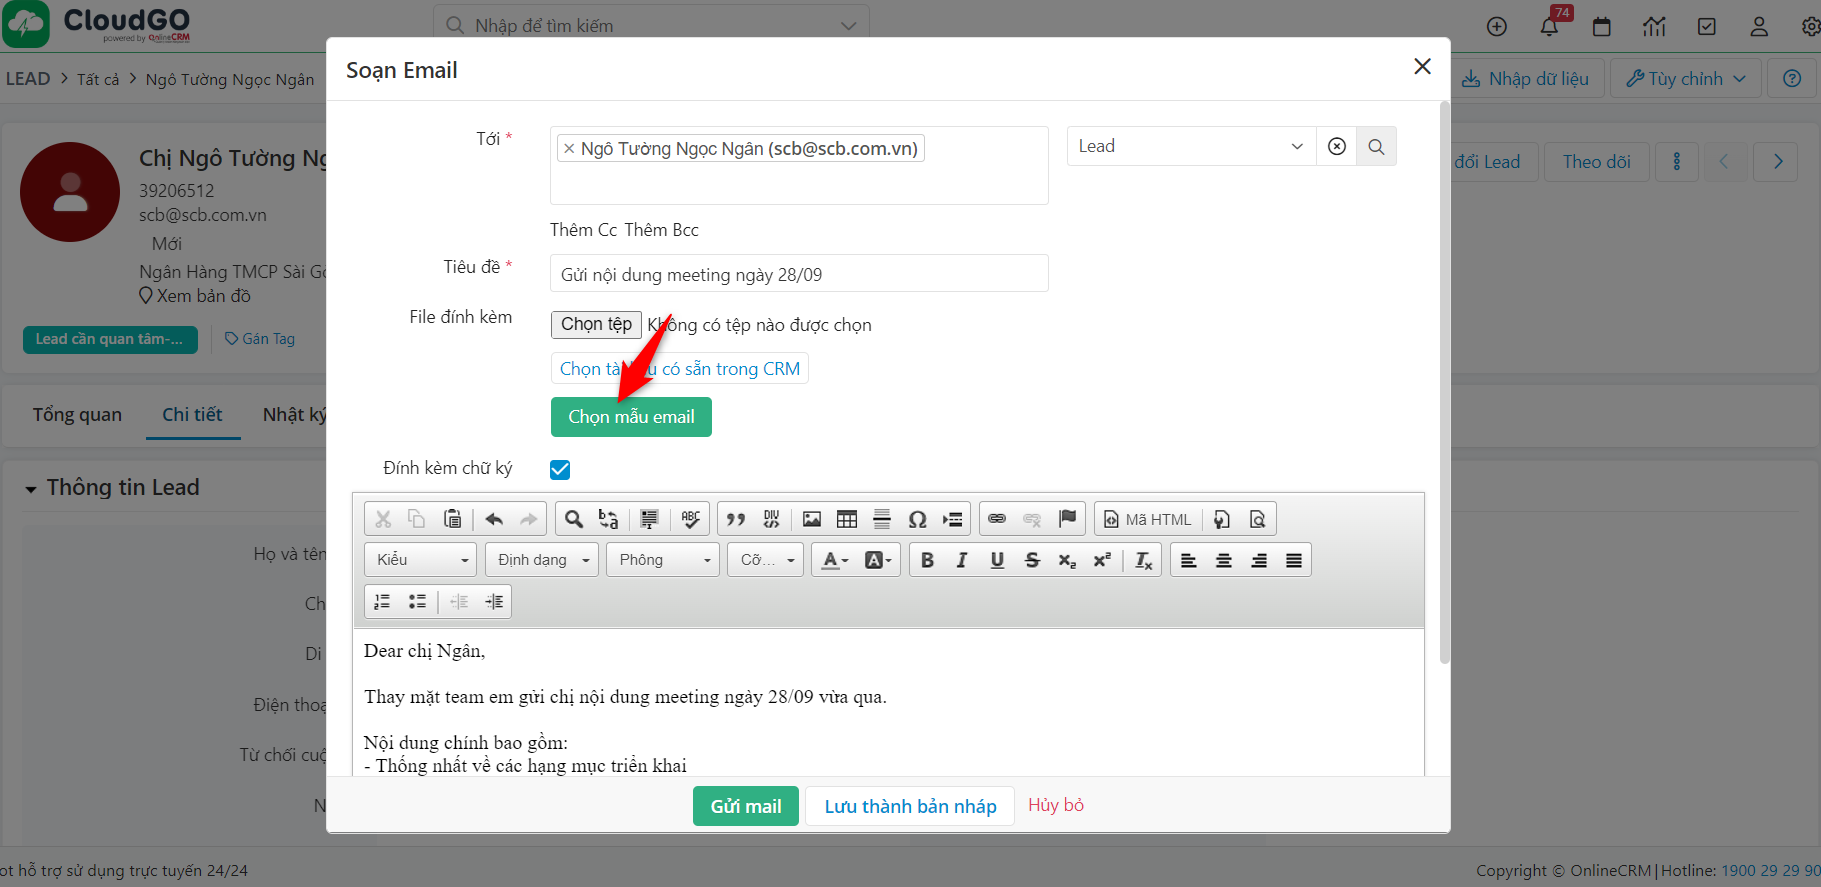This screenshot has width=1821, height=887.
Task: Click Lưu thành bản nháp
Action: [910, 806]
